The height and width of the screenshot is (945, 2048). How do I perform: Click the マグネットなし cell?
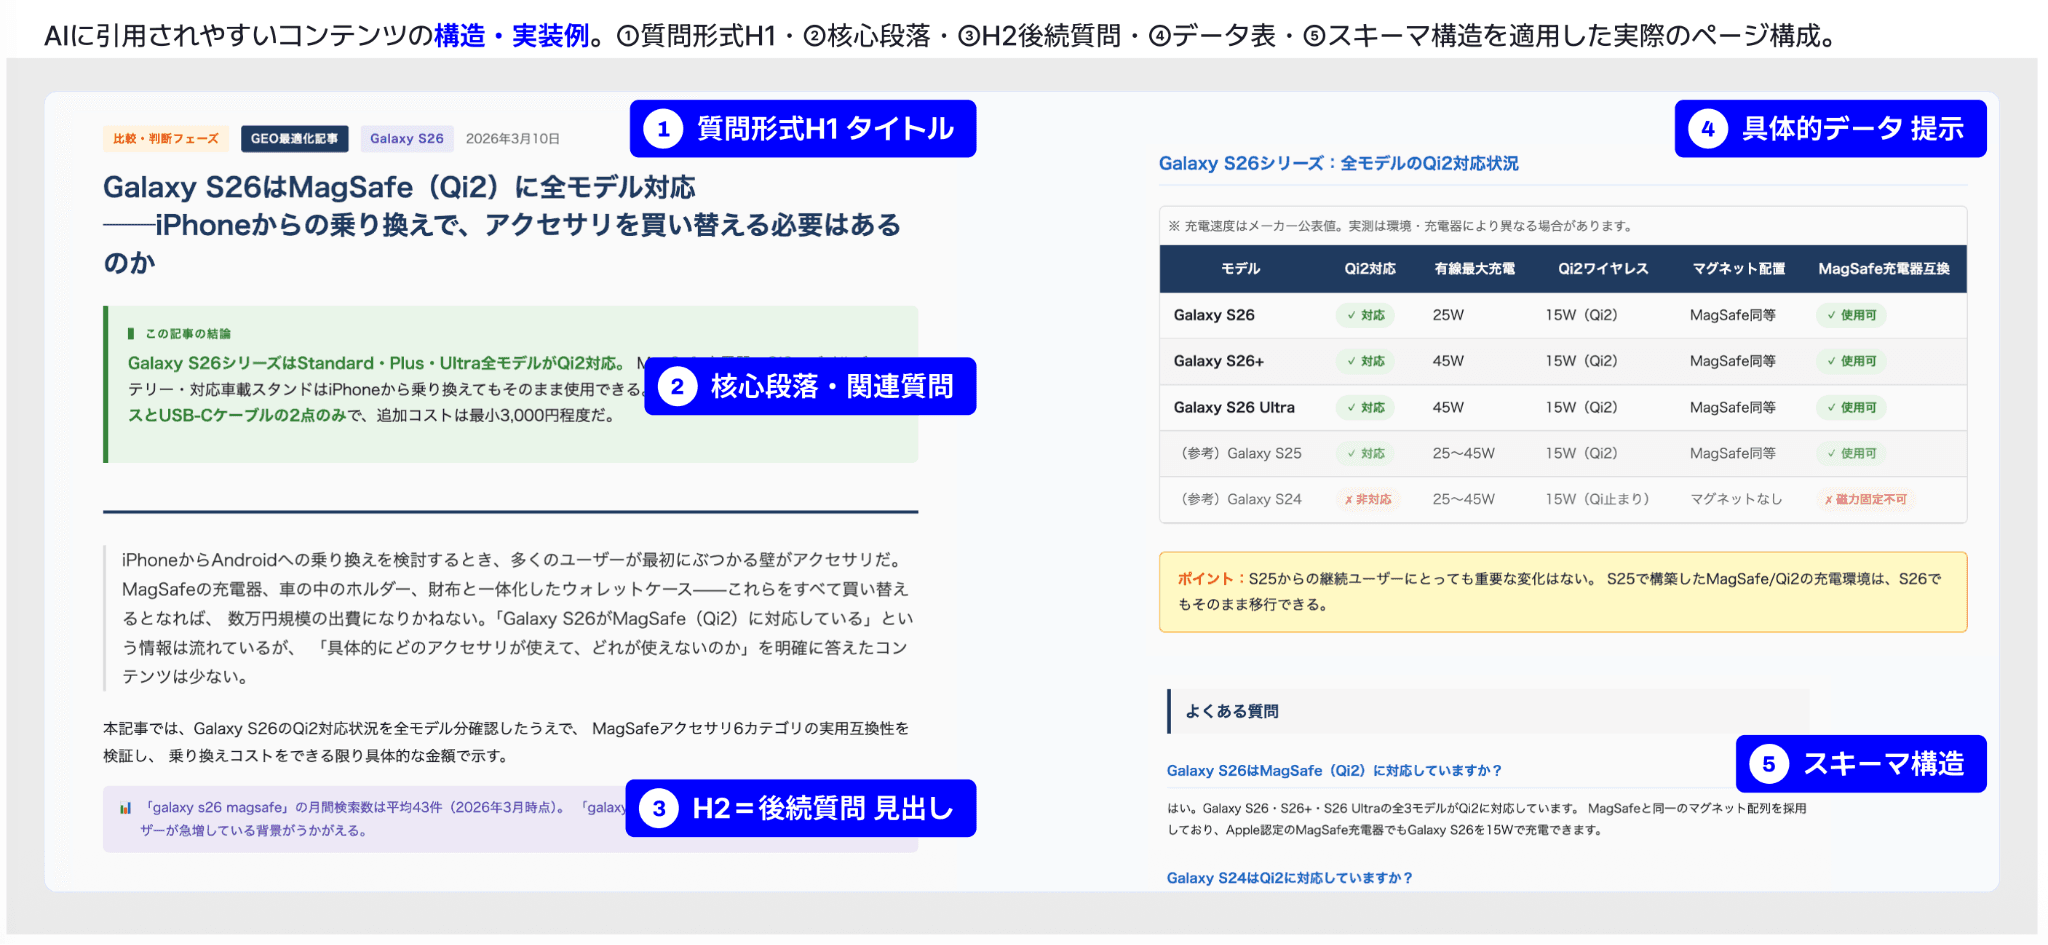tap(1736, 499)
